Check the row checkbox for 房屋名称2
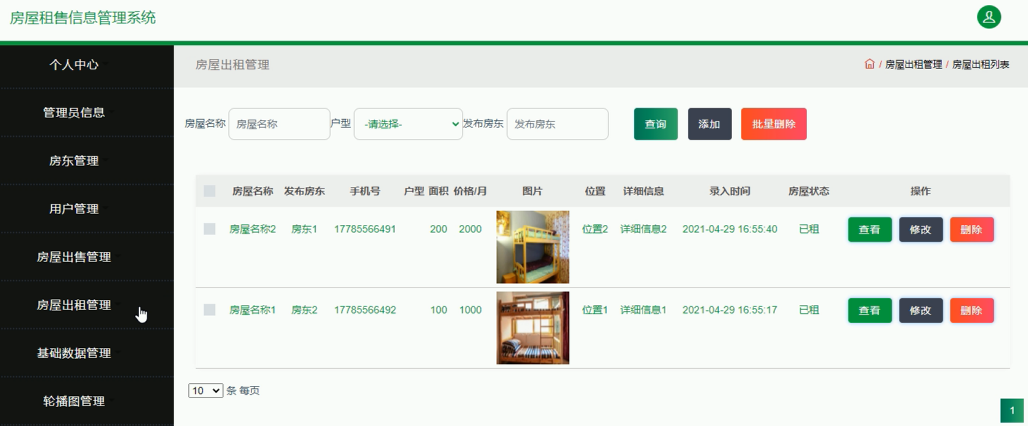This screenshot has height=426, width=1028. pos(209,229)
